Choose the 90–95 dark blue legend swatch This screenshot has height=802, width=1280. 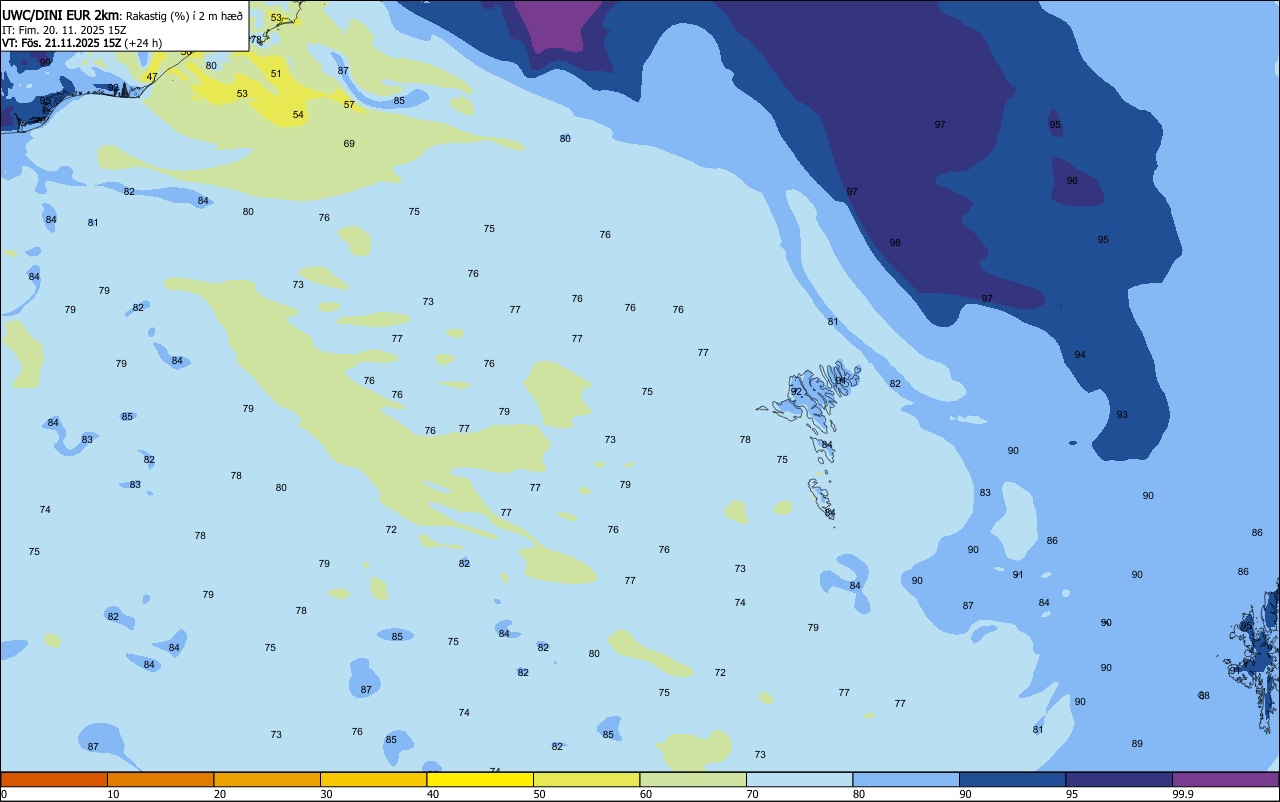click(1012, 779)
